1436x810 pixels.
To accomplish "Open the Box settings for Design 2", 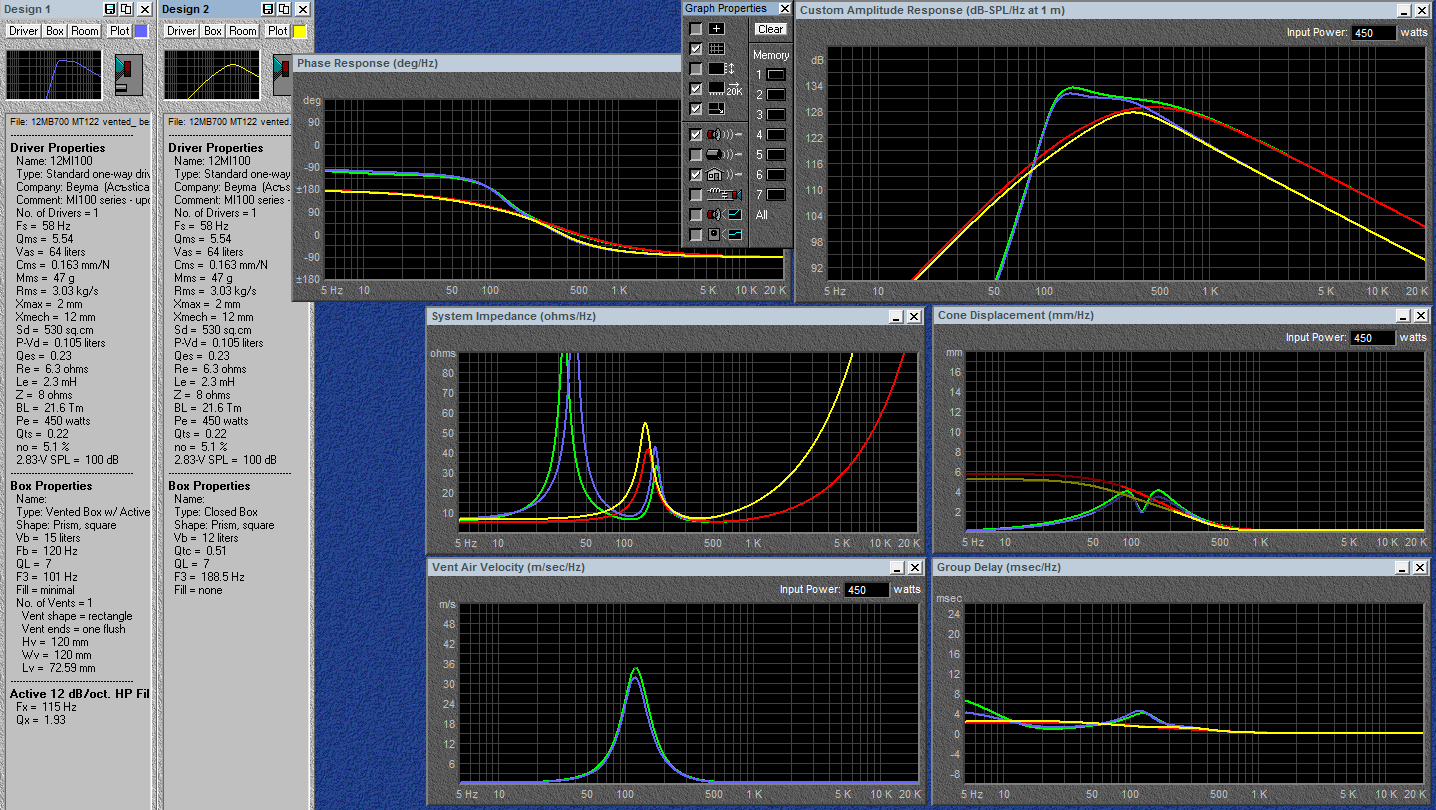I will (x=213, y=31).
